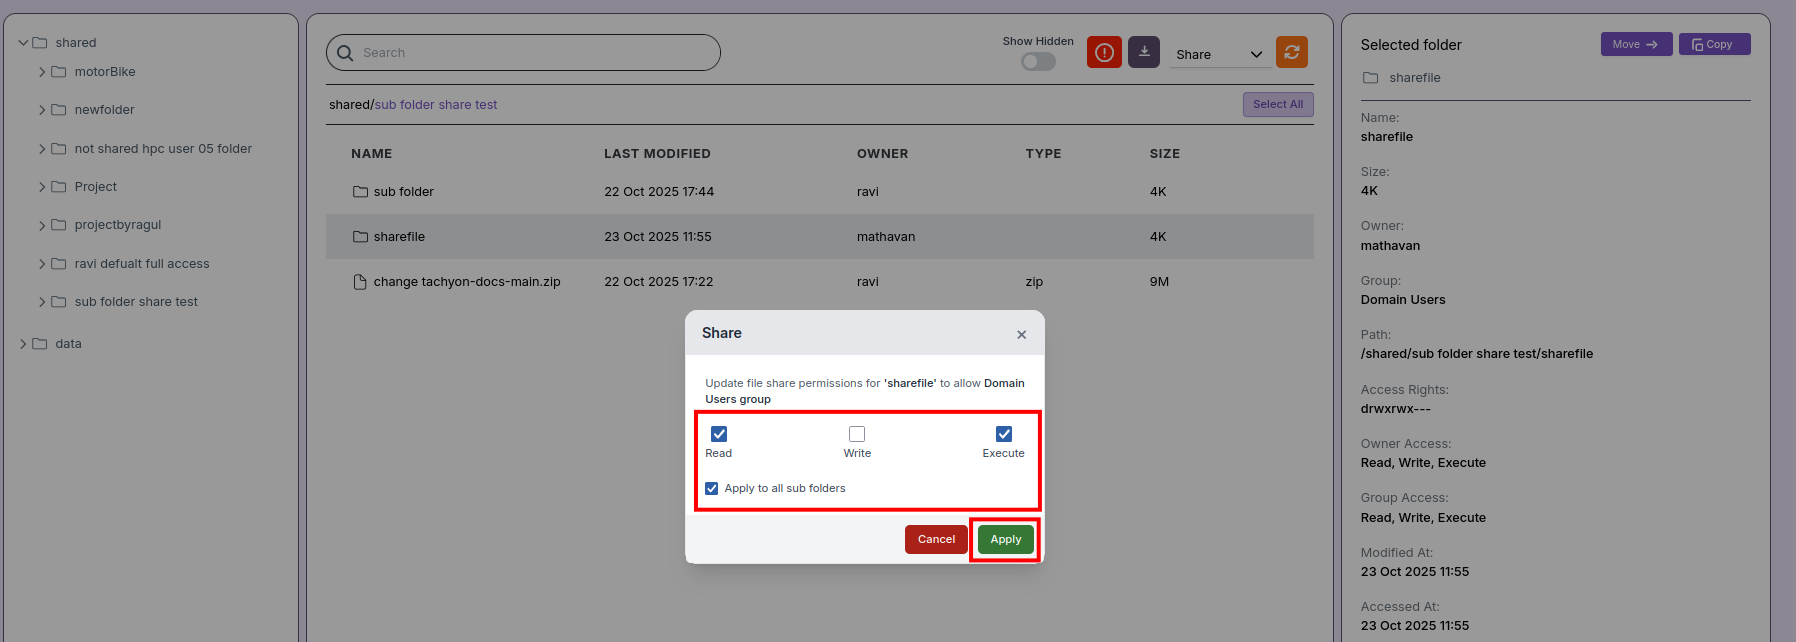Click the Copy button

point(1714,44)
